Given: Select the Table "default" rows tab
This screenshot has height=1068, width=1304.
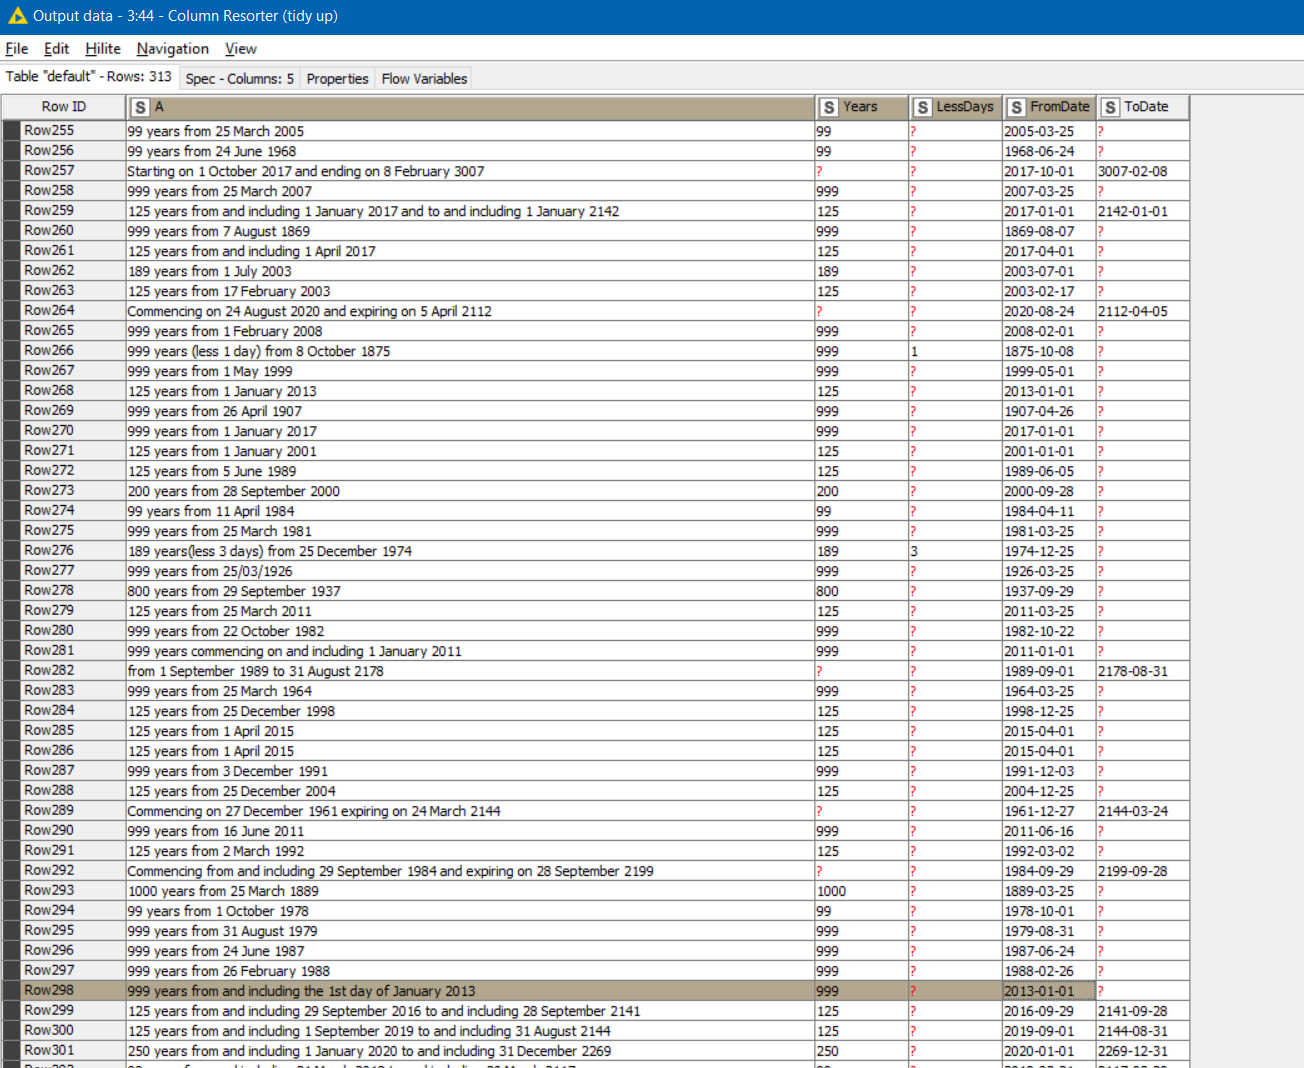Looking at the screenshot, I should (x=89, y=77).
